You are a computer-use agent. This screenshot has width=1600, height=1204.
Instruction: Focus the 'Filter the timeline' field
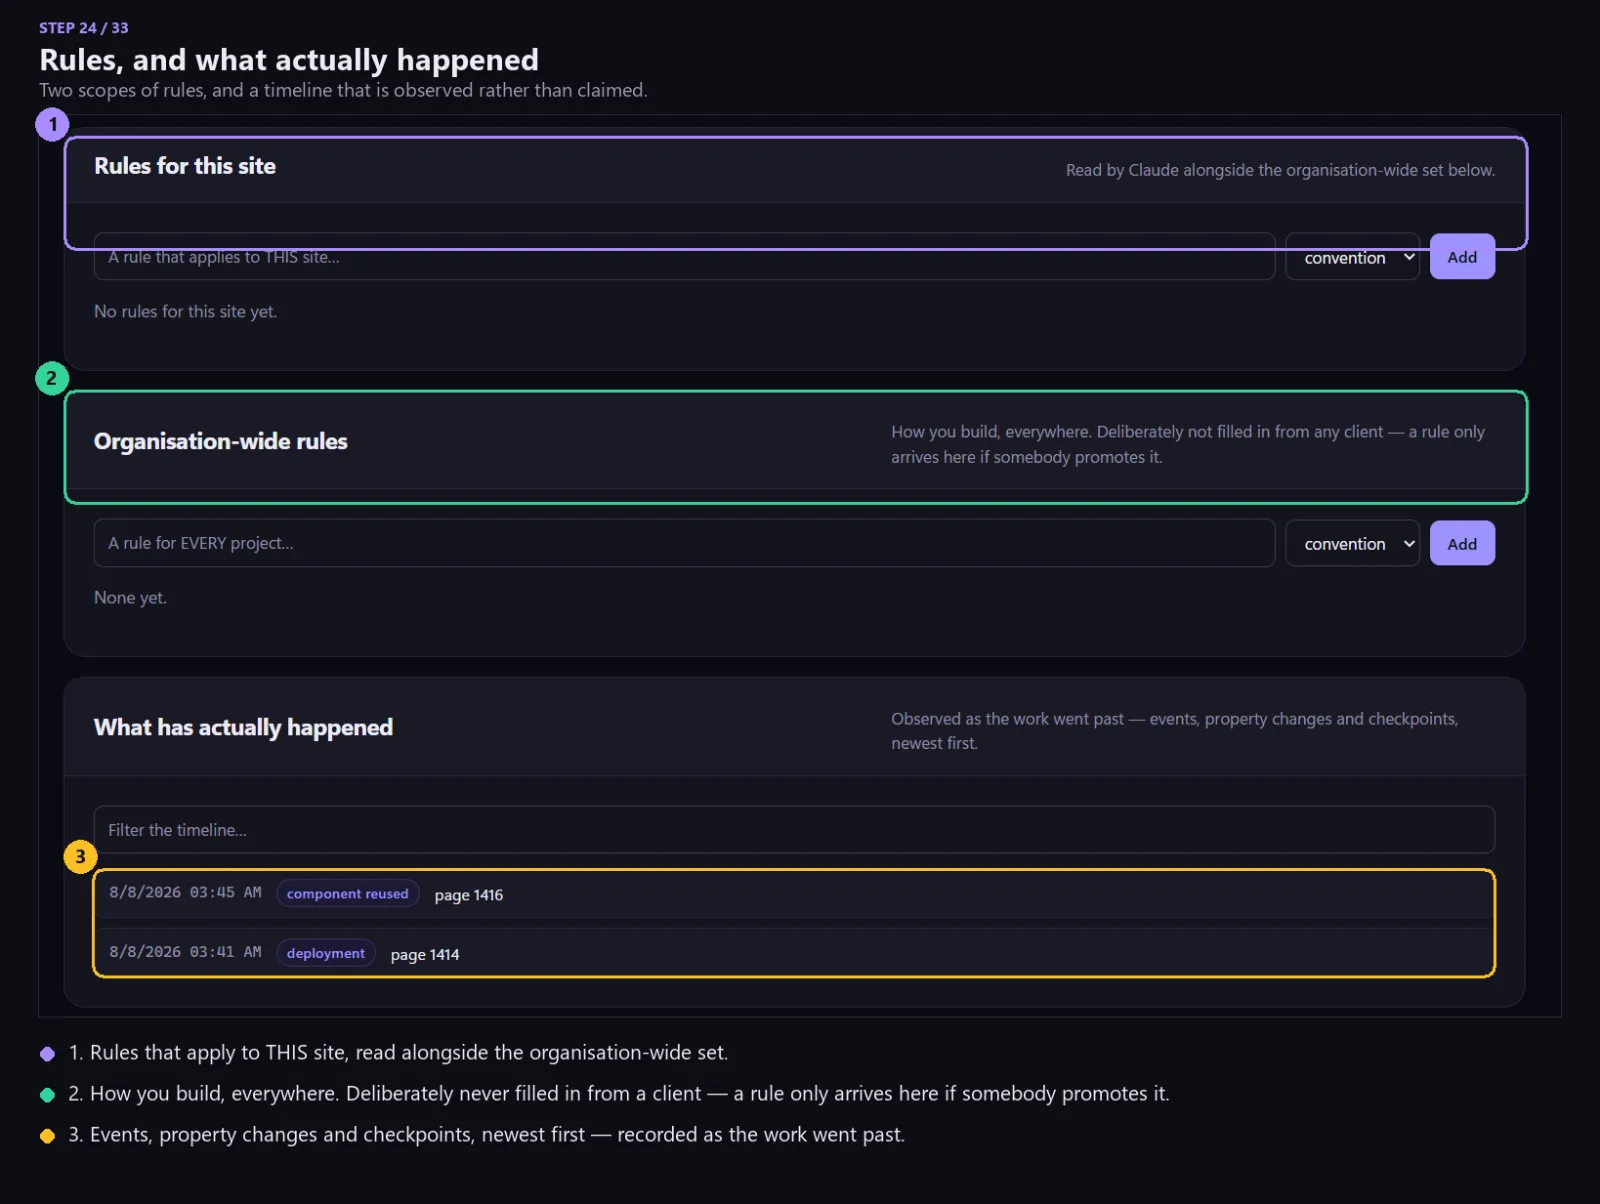click(794, 829)
